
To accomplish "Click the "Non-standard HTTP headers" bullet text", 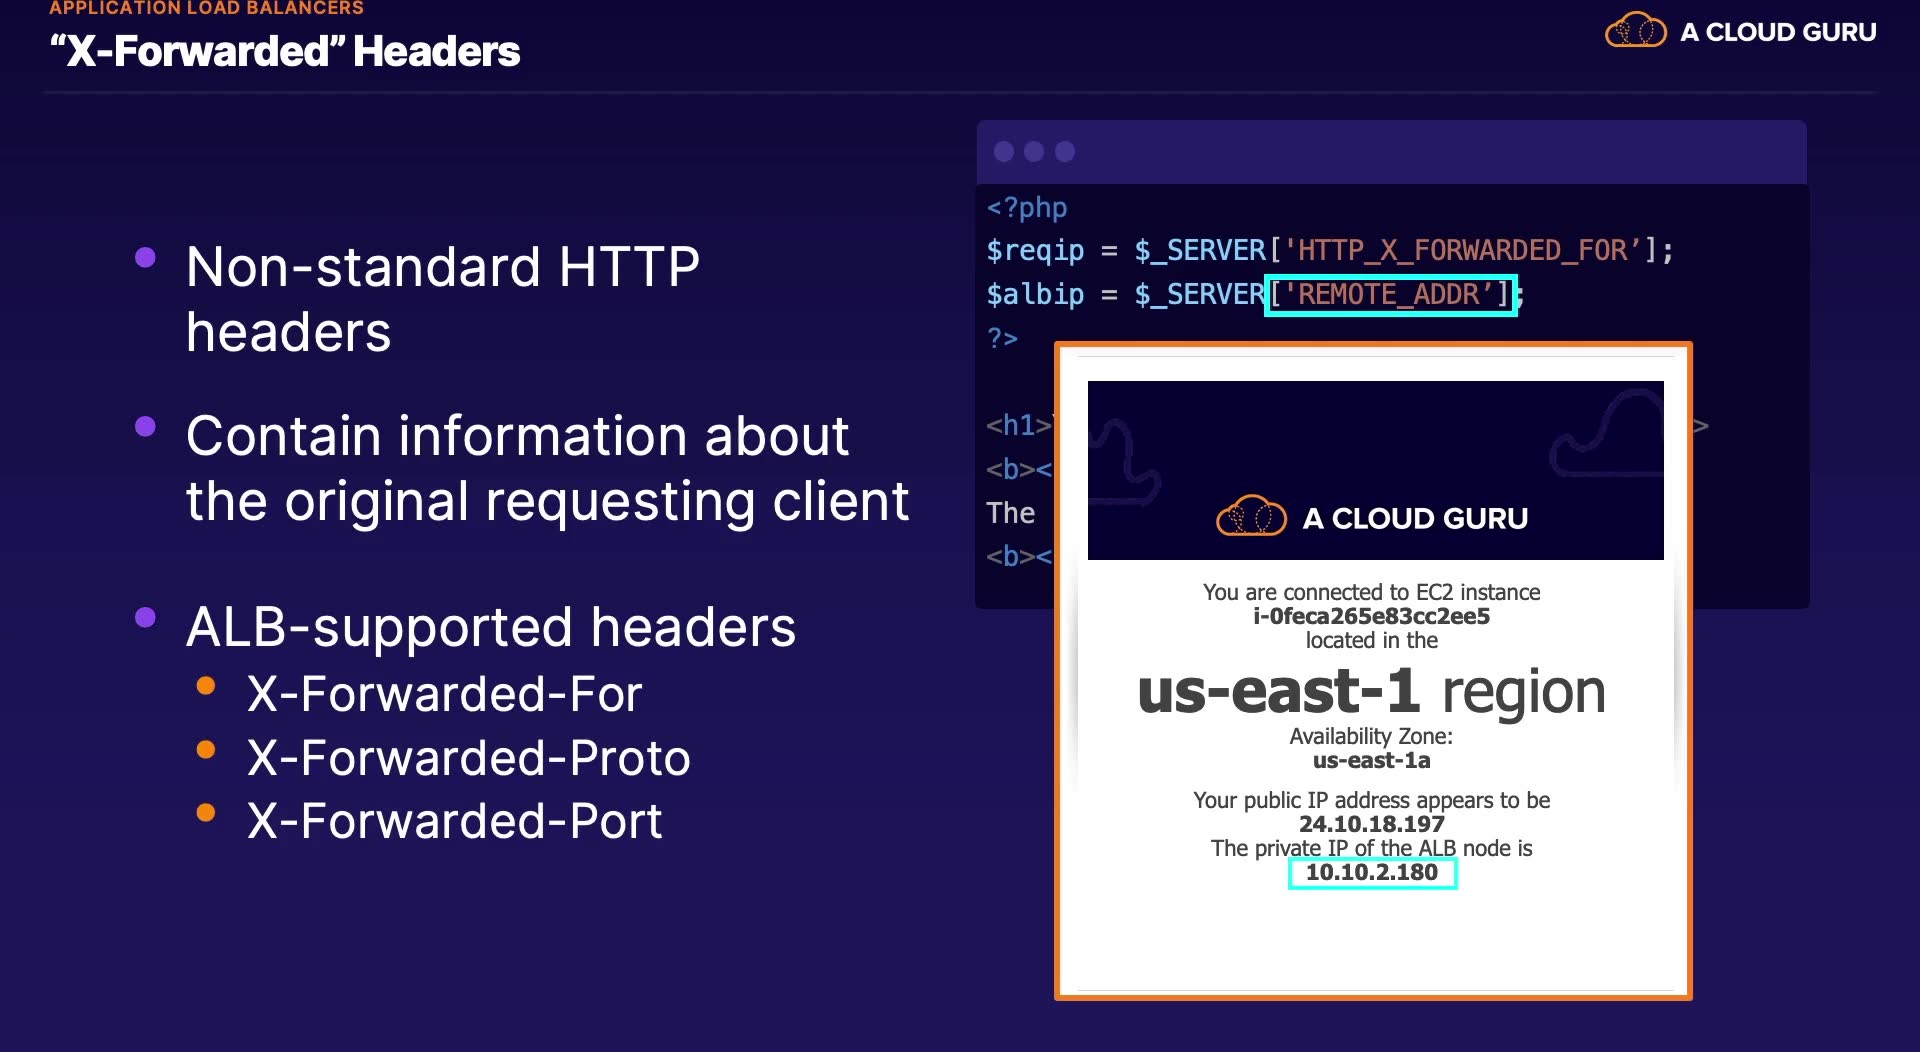I will pyautogui.click(x=443, y=299).
